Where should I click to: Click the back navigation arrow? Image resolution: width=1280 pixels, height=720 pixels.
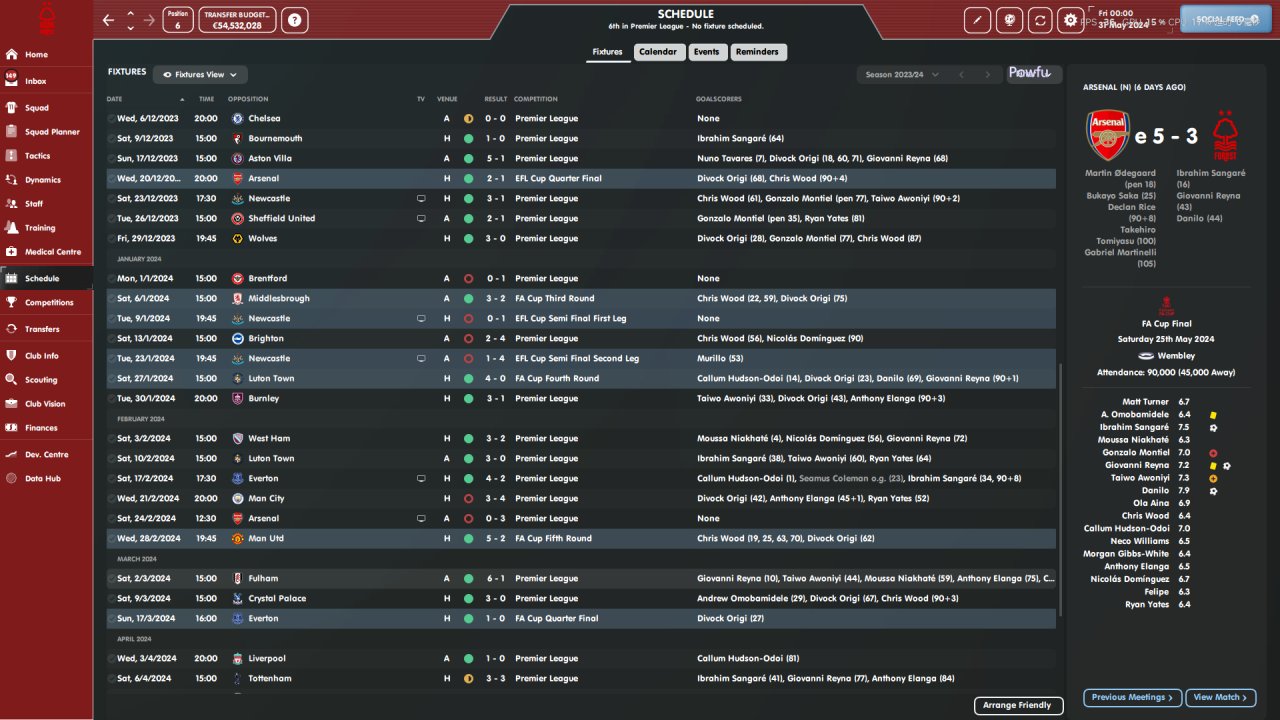(108, 19)
